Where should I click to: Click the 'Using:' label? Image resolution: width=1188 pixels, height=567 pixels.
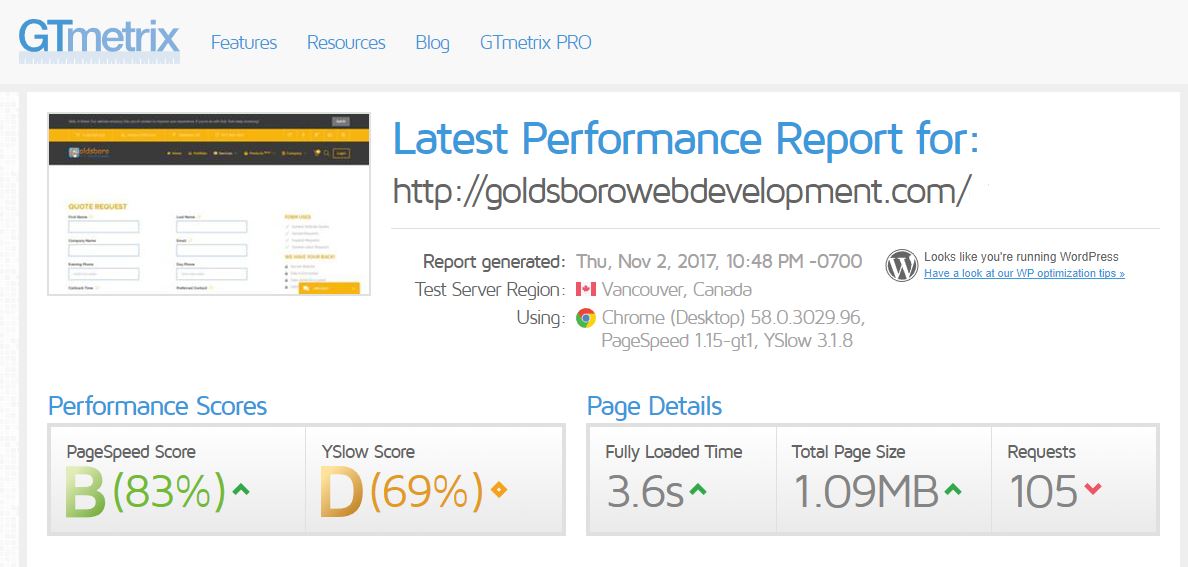[x=541, y=318]
